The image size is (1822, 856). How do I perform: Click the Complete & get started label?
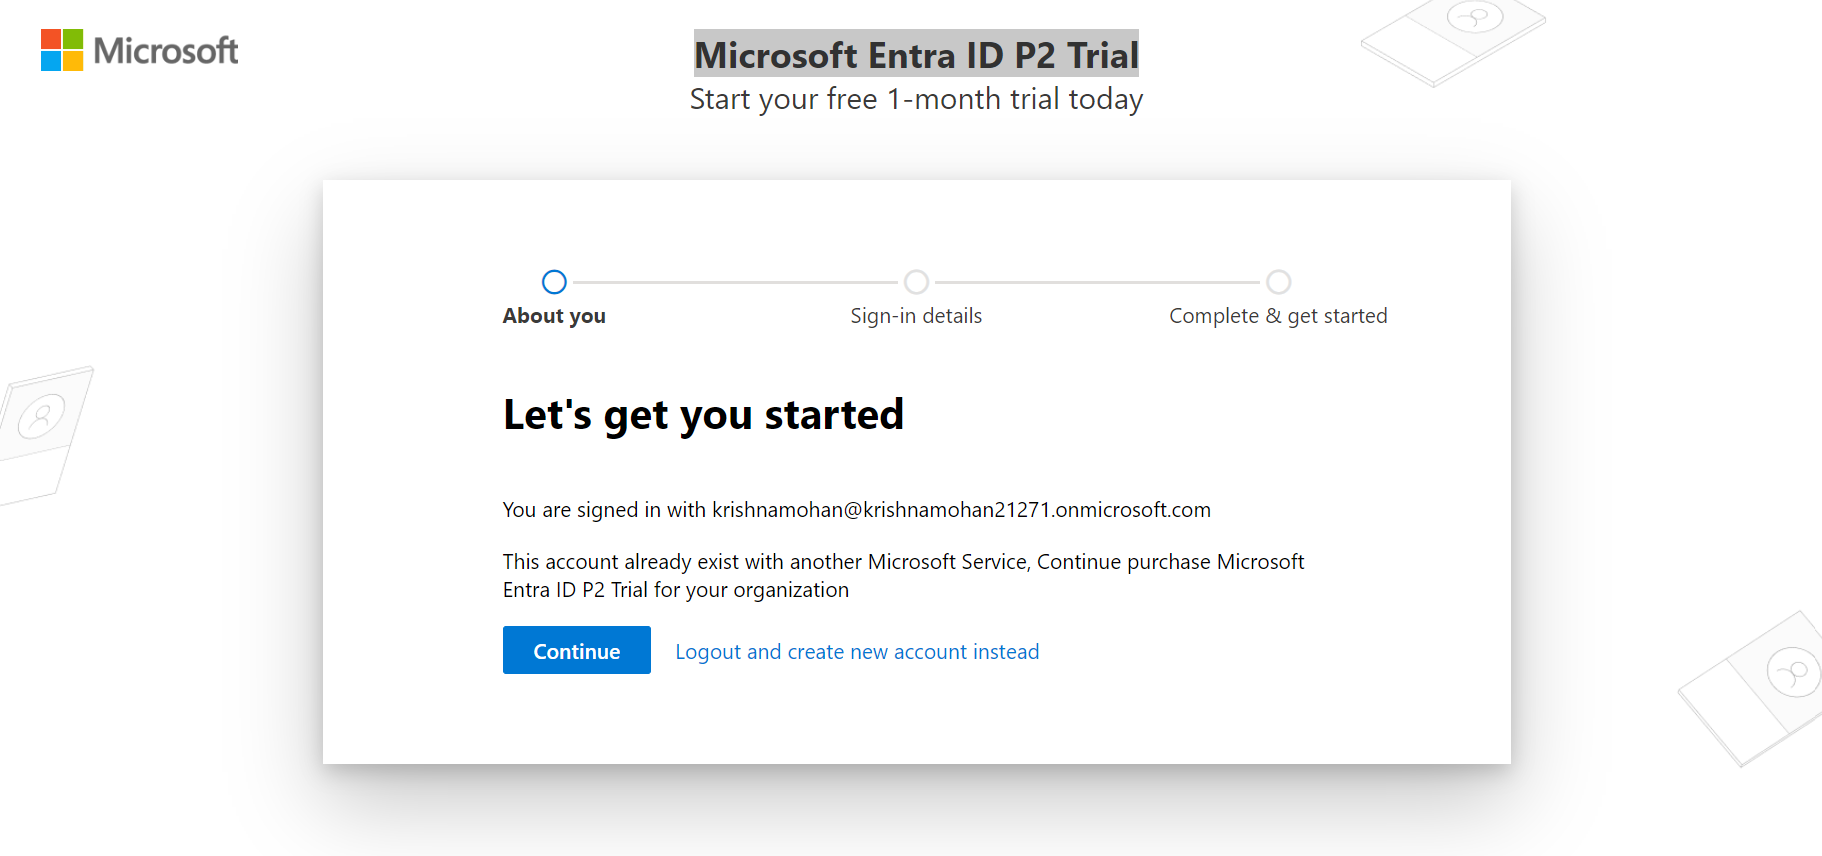(1278, 316)
